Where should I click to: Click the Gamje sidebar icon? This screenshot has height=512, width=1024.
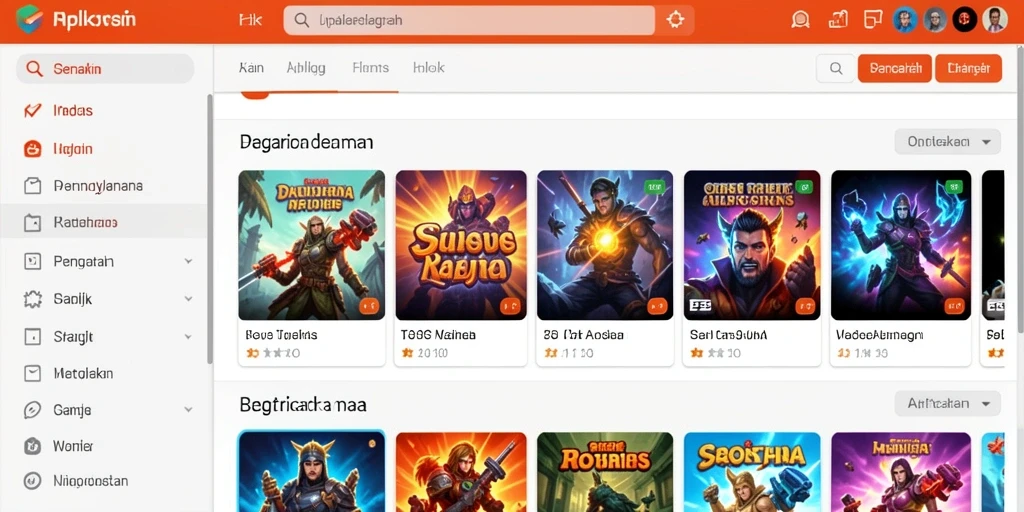tap(32, 410)
